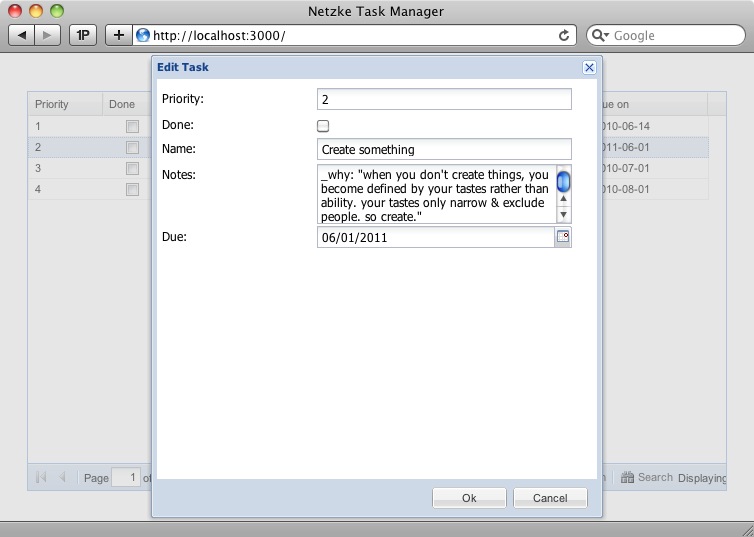The image size is (754, 537).
Task: Click the plus add bookmark button
Action: point(119,35)
